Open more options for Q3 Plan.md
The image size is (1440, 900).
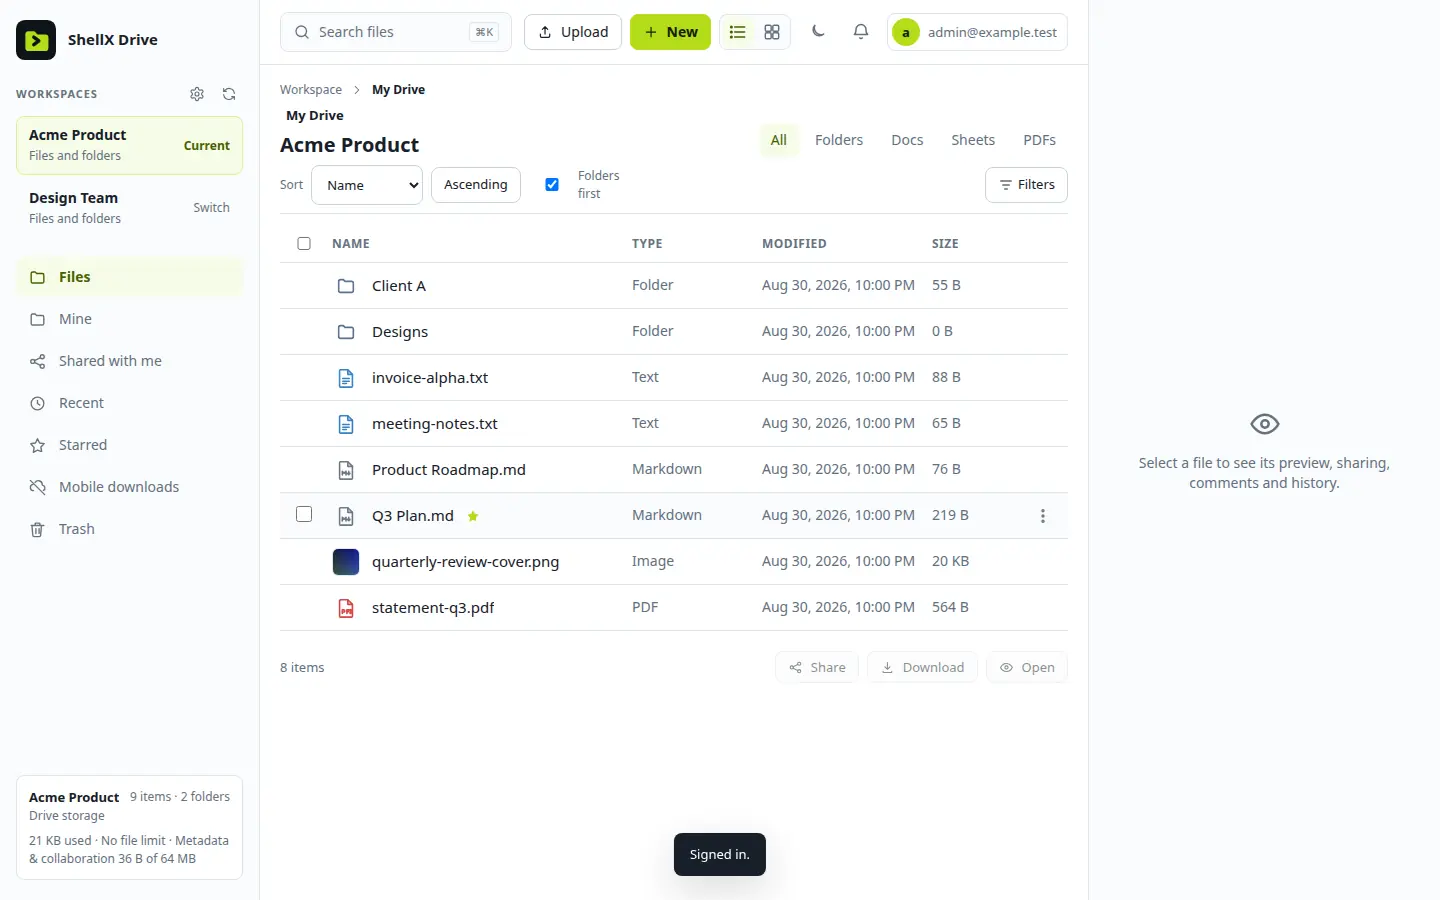(x=1043, y=516)
